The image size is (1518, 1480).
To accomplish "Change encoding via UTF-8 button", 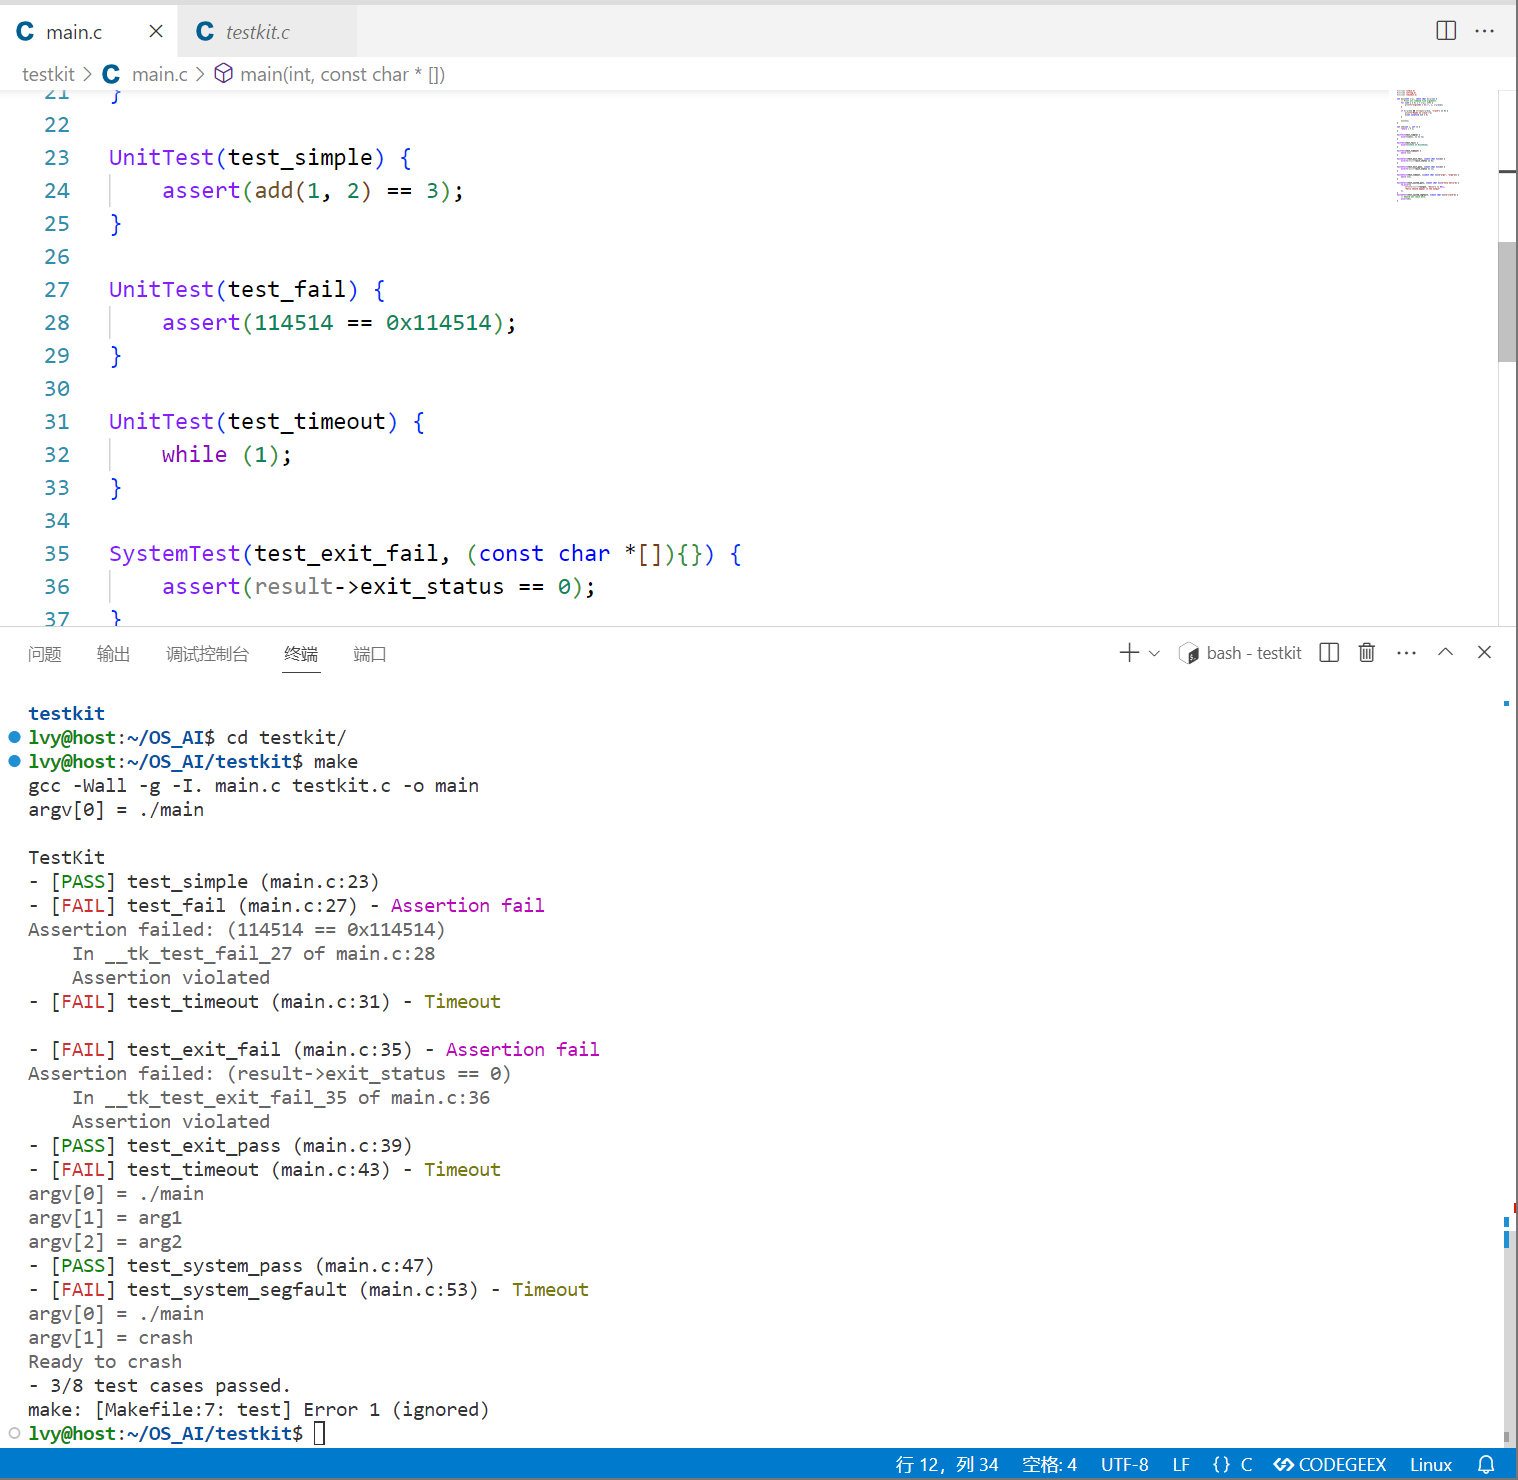I will point(1123,1464).
